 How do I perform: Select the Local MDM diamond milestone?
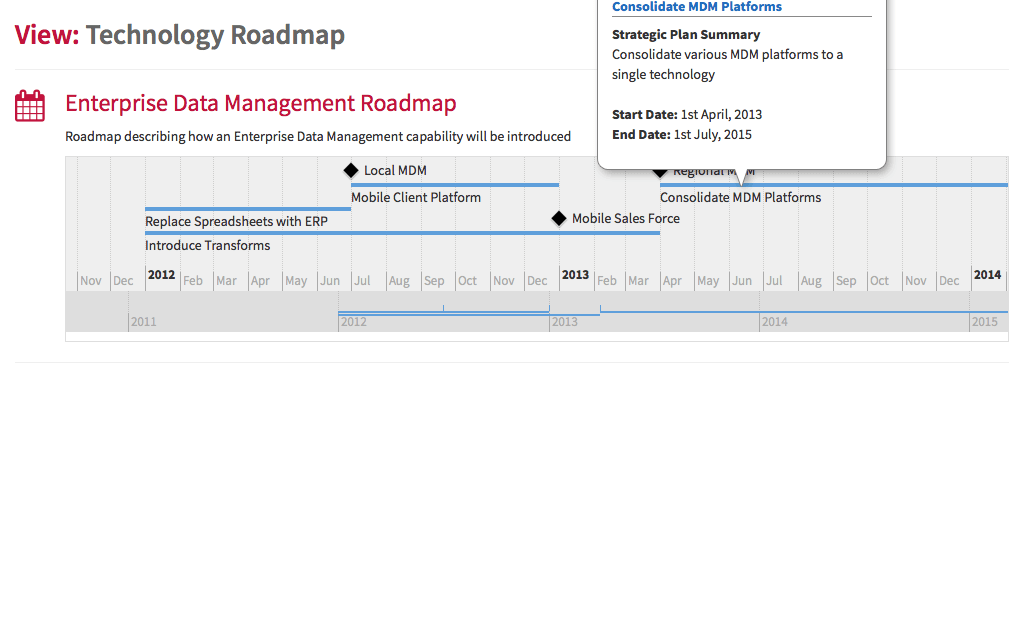coord(351,170)
